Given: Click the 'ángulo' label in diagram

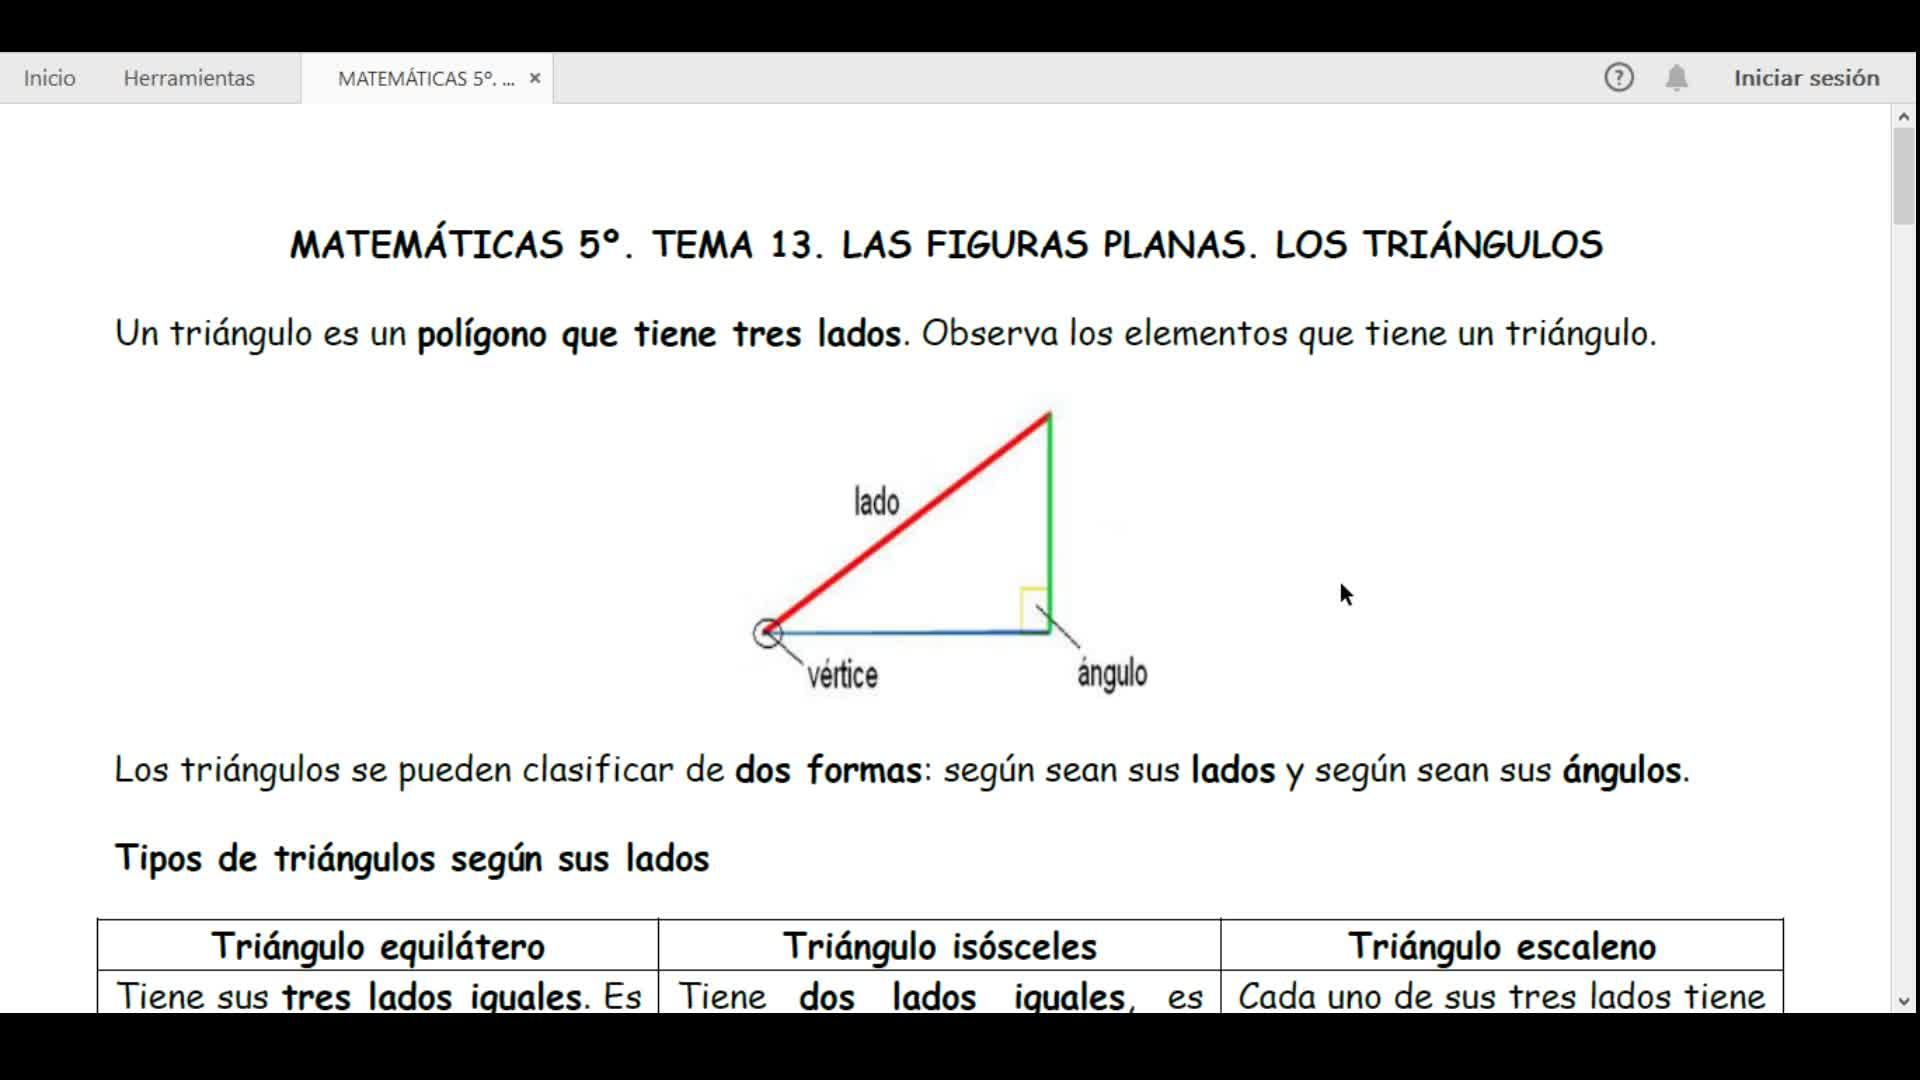Looking at the screenshot, I should click(x=1112, y=673).
